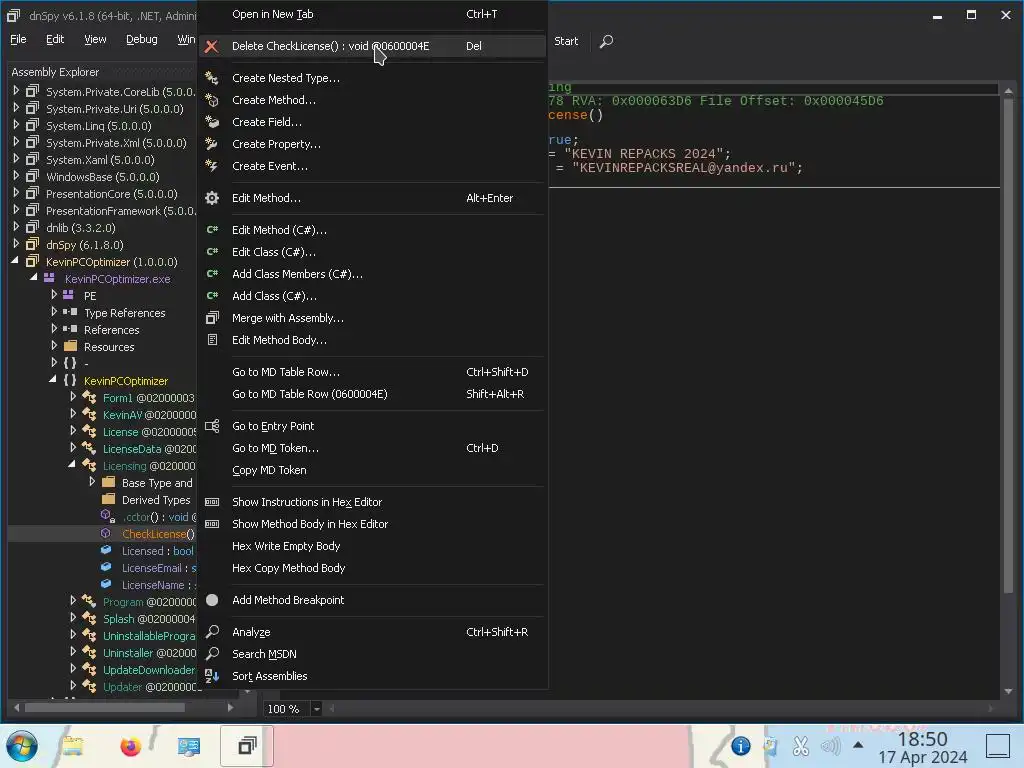This screenshot has width=1024, height=768.
Task: Click the CheckLicense method cube icon
Action: pyautogui.click(x=106, y=534)
